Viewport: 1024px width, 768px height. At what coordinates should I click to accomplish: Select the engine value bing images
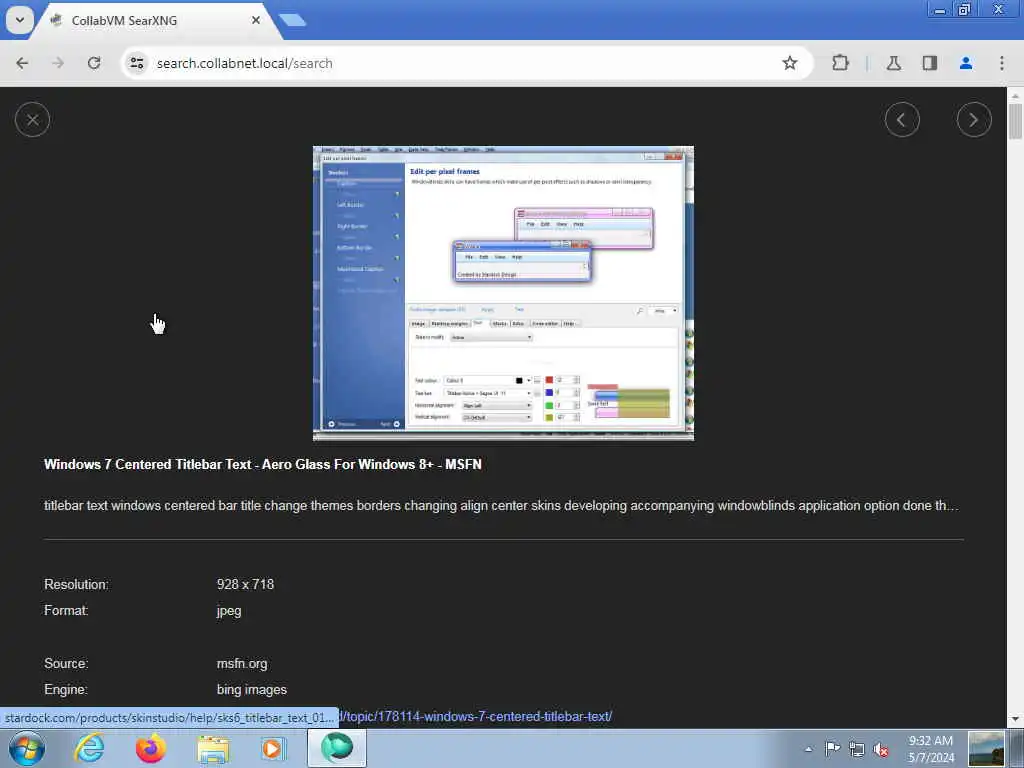[251, 690]
